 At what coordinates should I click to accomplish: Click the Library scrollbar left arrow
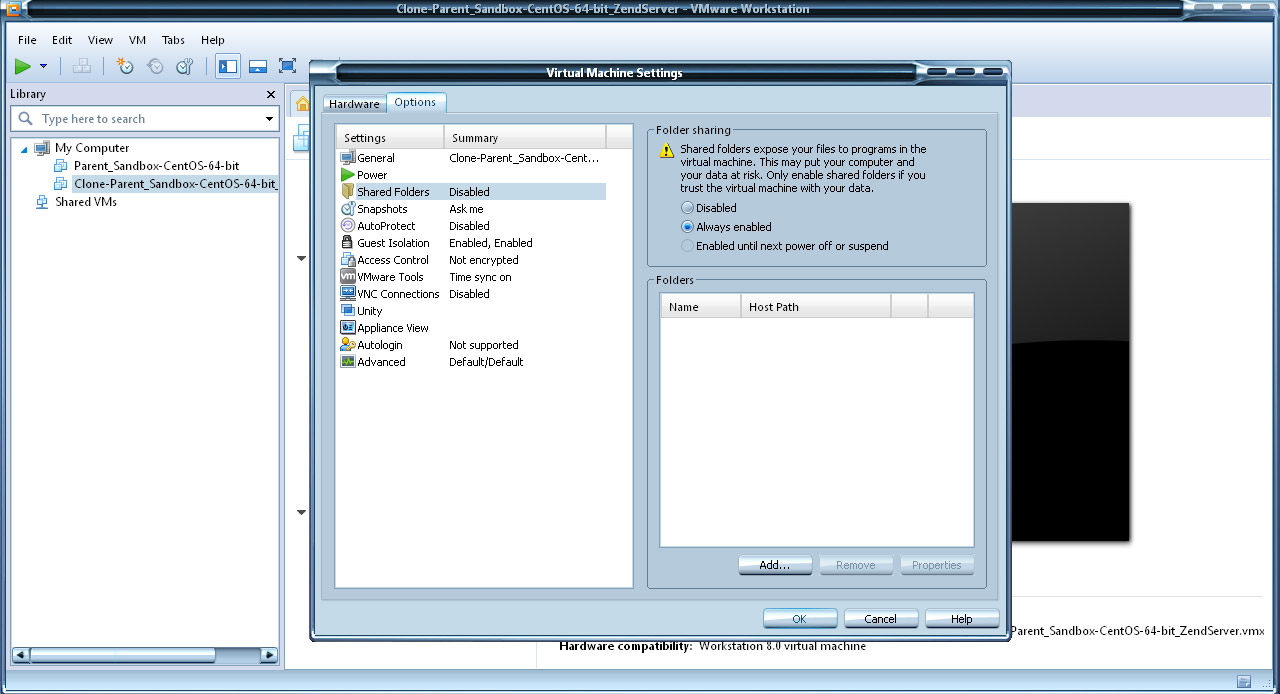(20, 656)
